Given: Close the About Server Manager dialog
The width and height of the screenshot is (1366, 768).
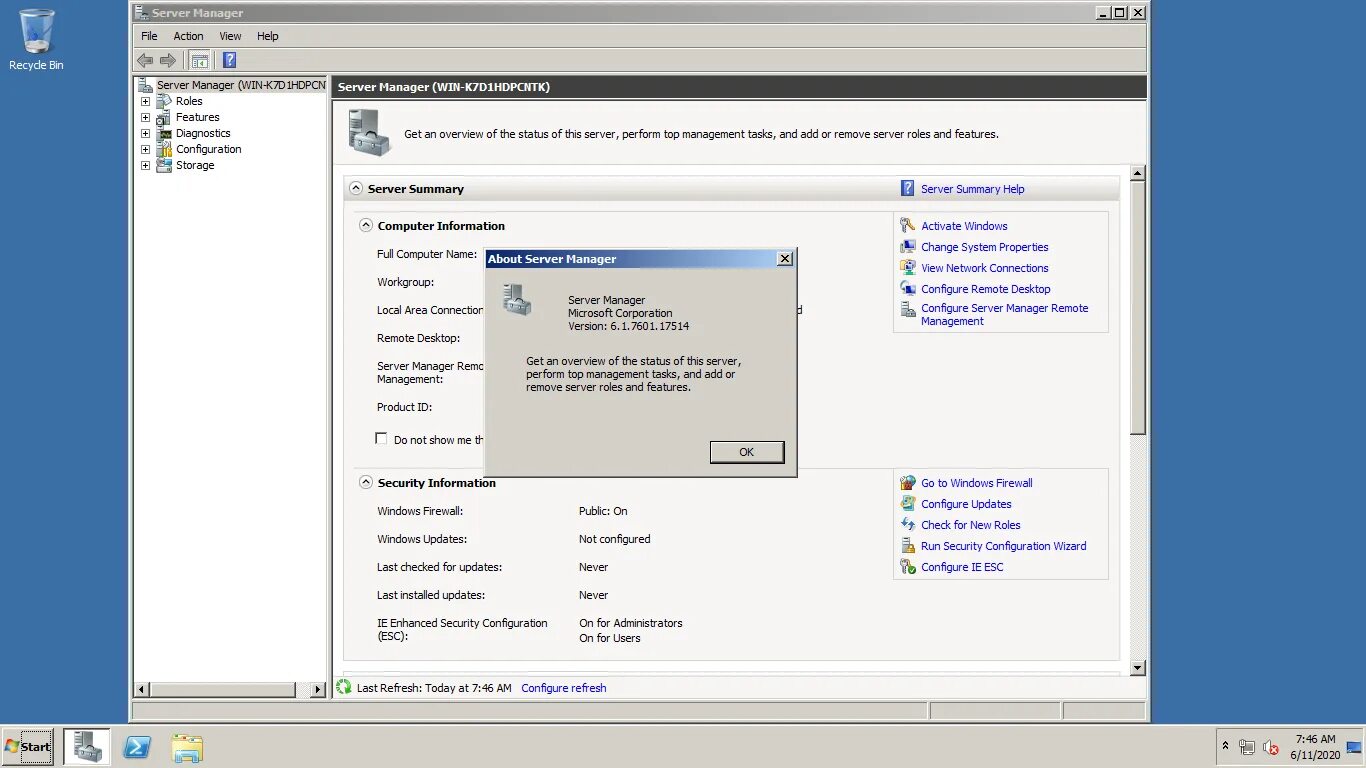Looking at the screenshot, I should point(785,259).
